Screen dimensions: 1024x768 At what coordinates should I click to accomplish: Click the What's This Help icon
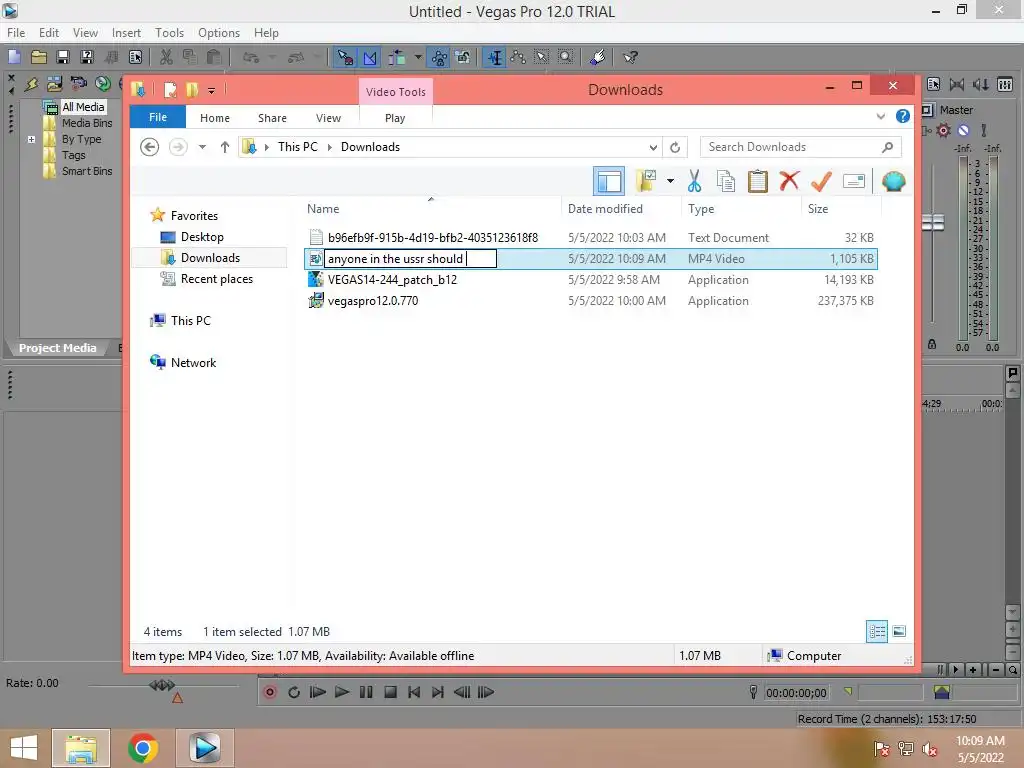[x=630, y=57]
